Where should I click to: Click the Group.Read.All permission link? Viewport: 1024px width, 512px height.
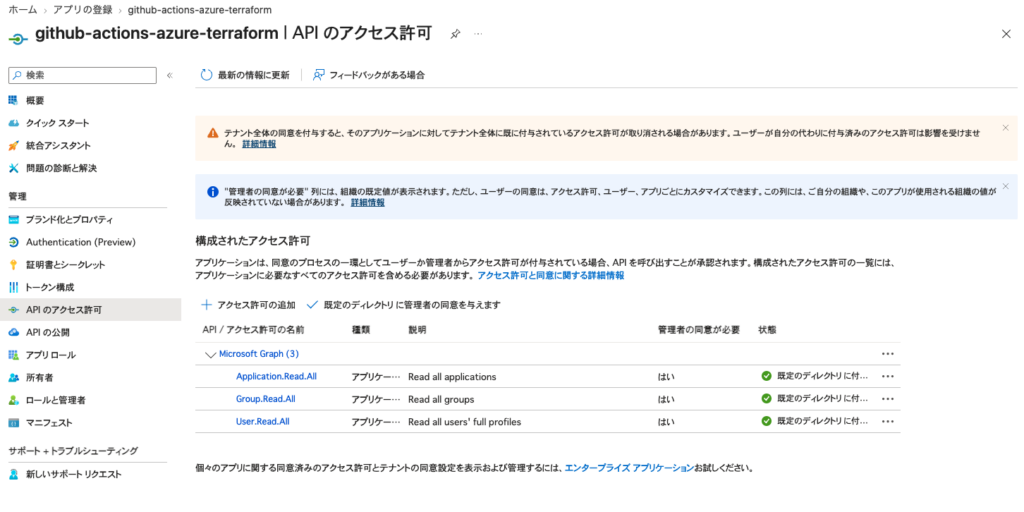pos(265,398)
